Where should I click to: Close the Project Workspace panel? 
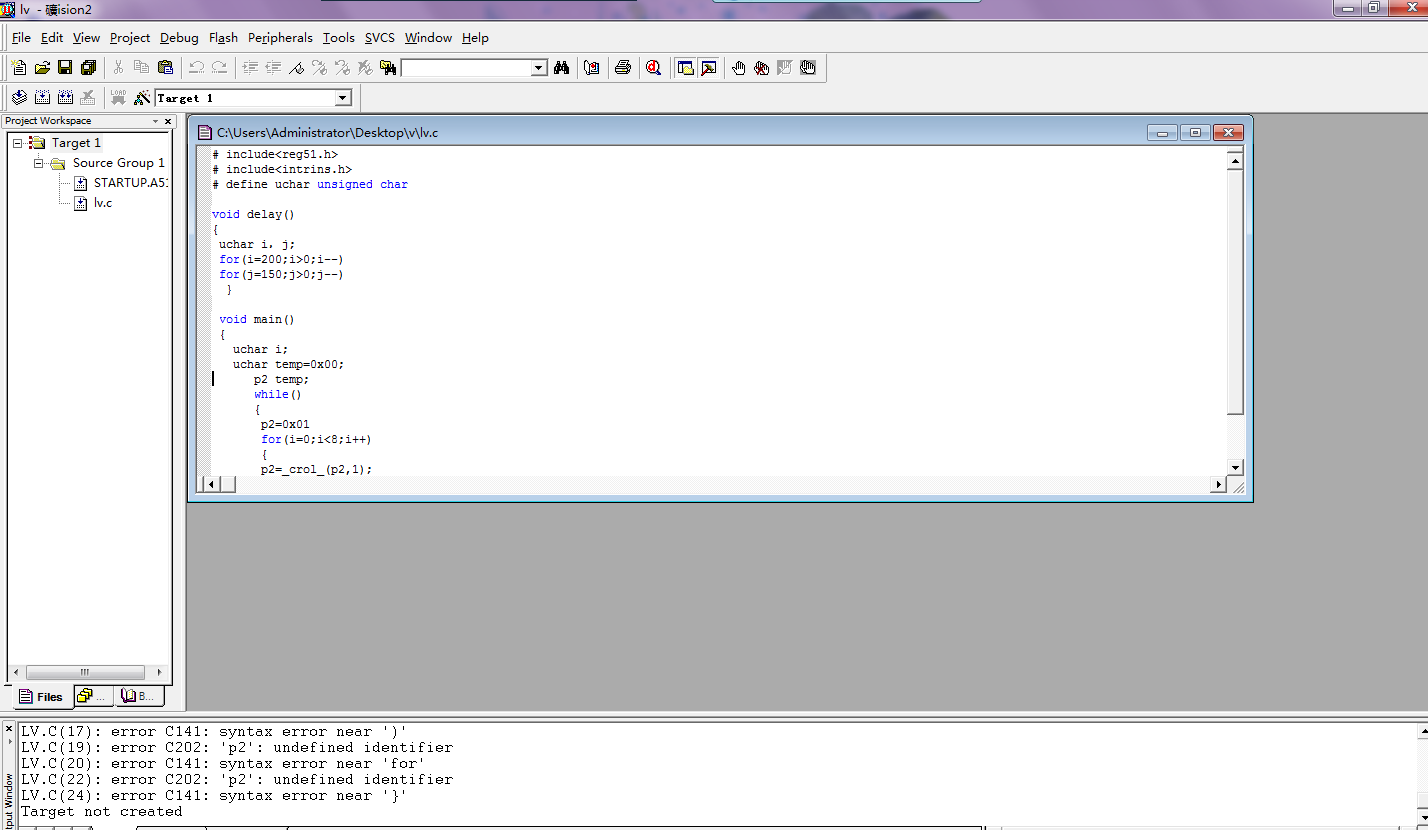coord(166,121)
